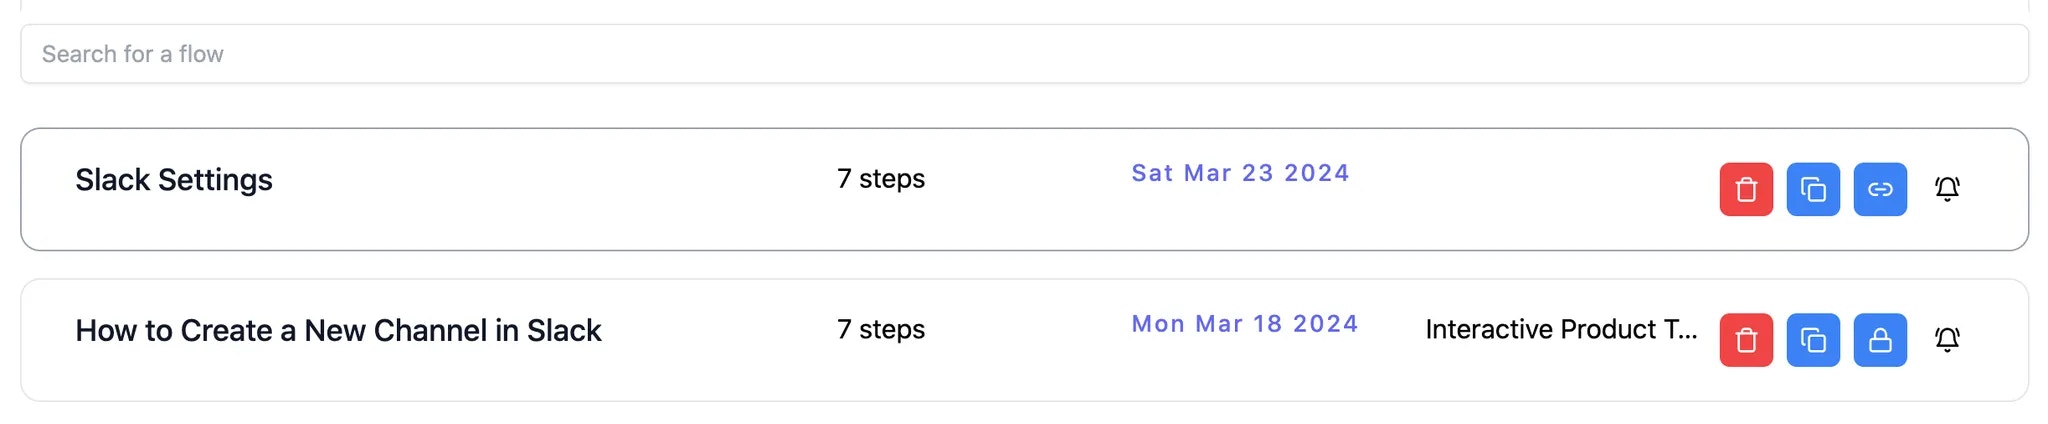Viewport: 2048px width, 424px height.
Task: Delete the Slack Settings flow
Action: (1746, 189)
